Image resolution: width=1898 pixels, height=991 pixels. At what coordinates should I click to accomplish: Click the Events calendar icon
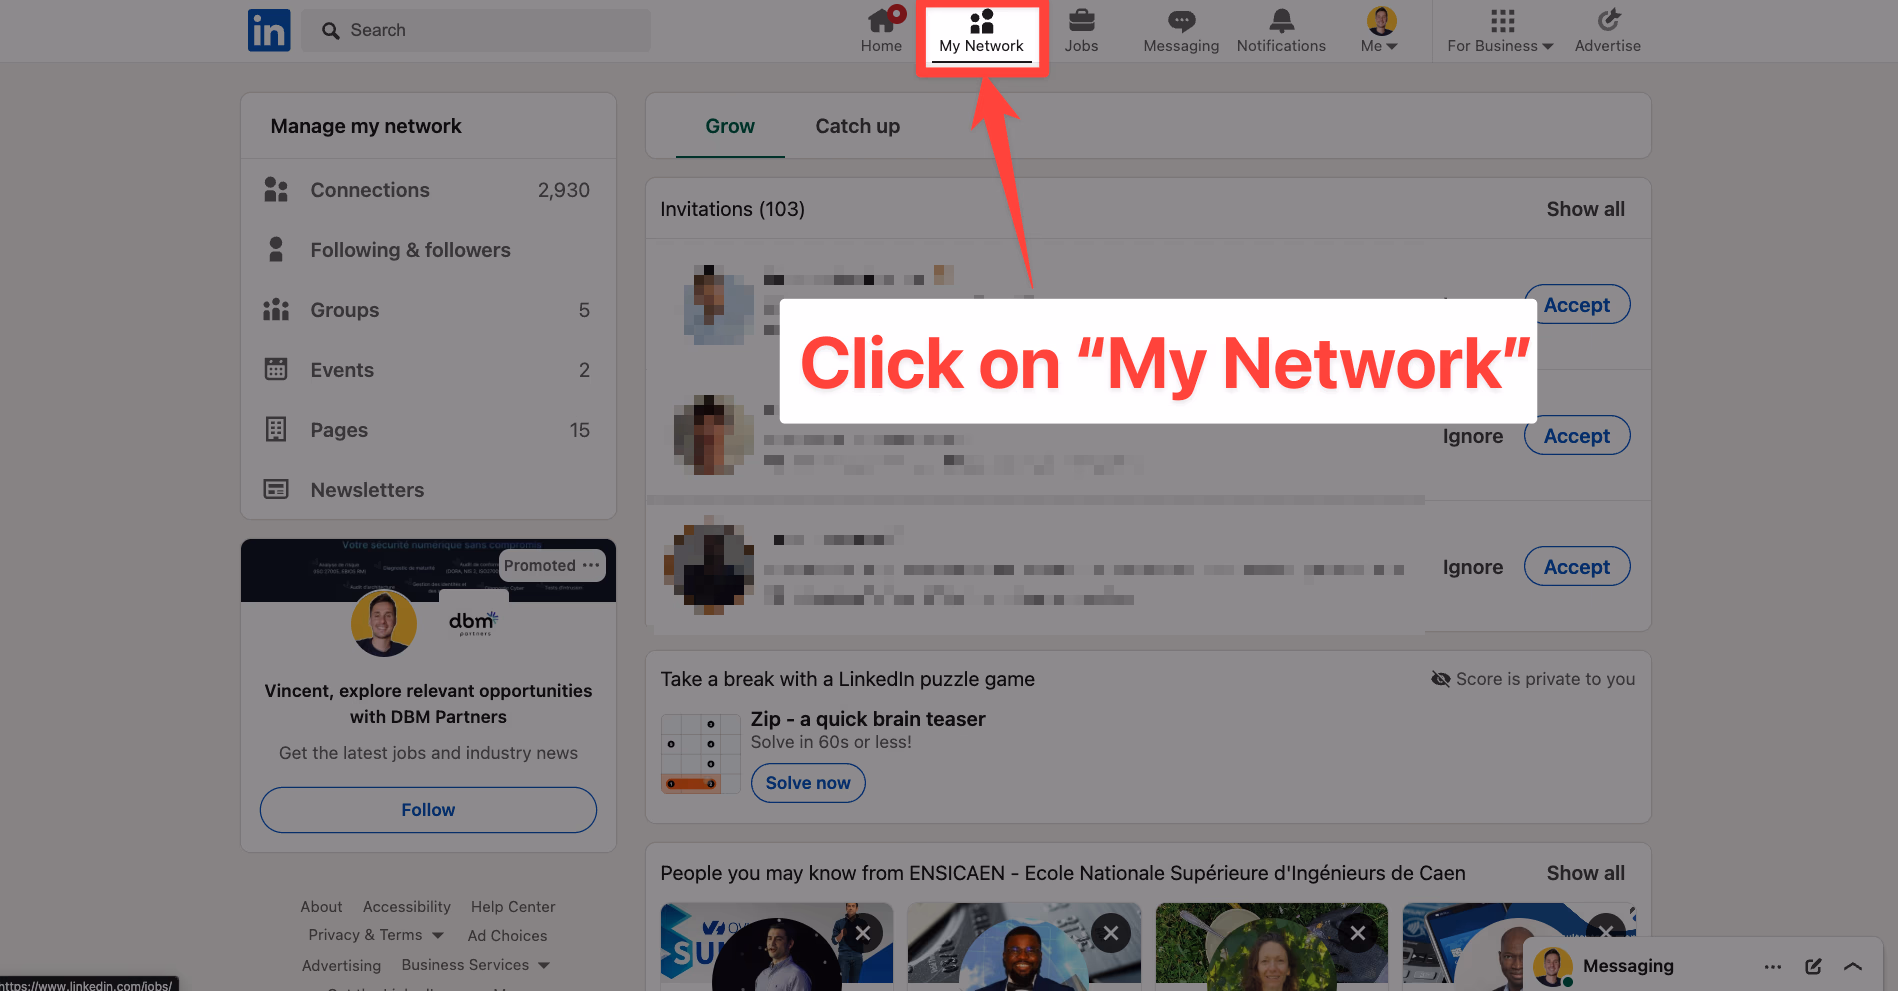tap(276, 369)
